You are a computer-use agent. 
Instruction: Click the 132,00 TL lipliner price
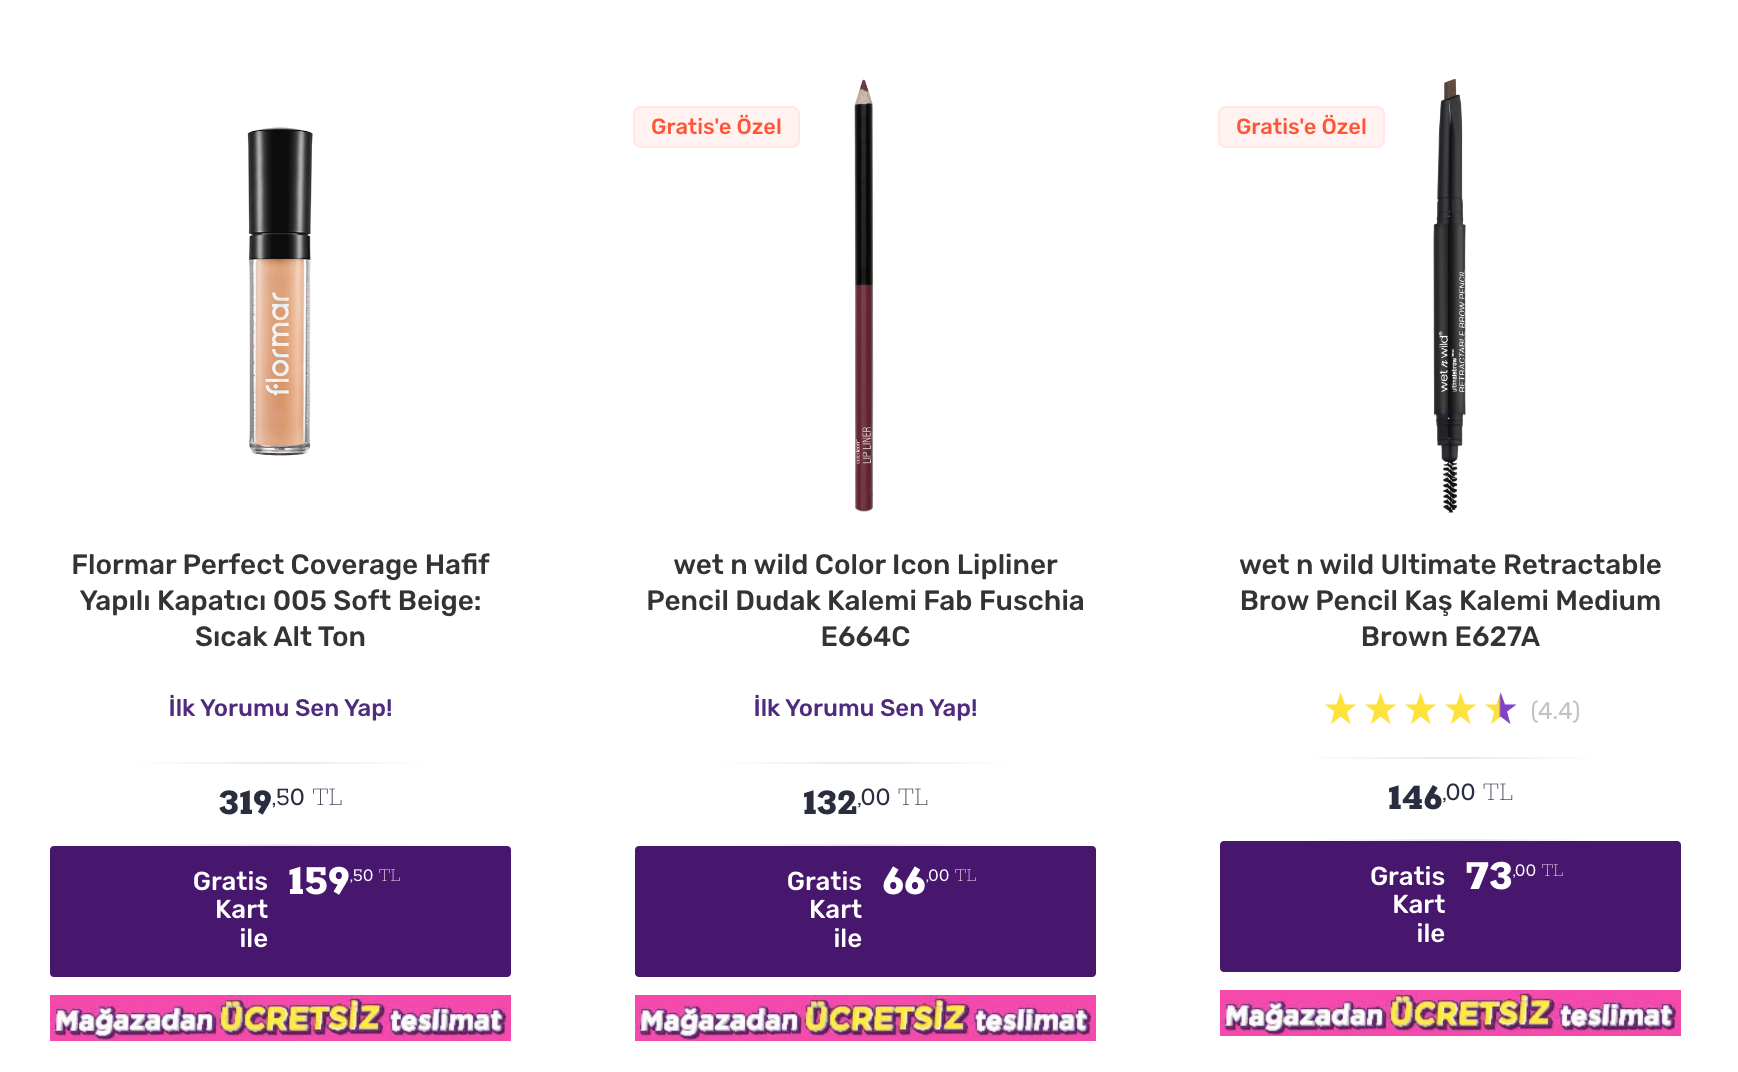coord(865,800)
